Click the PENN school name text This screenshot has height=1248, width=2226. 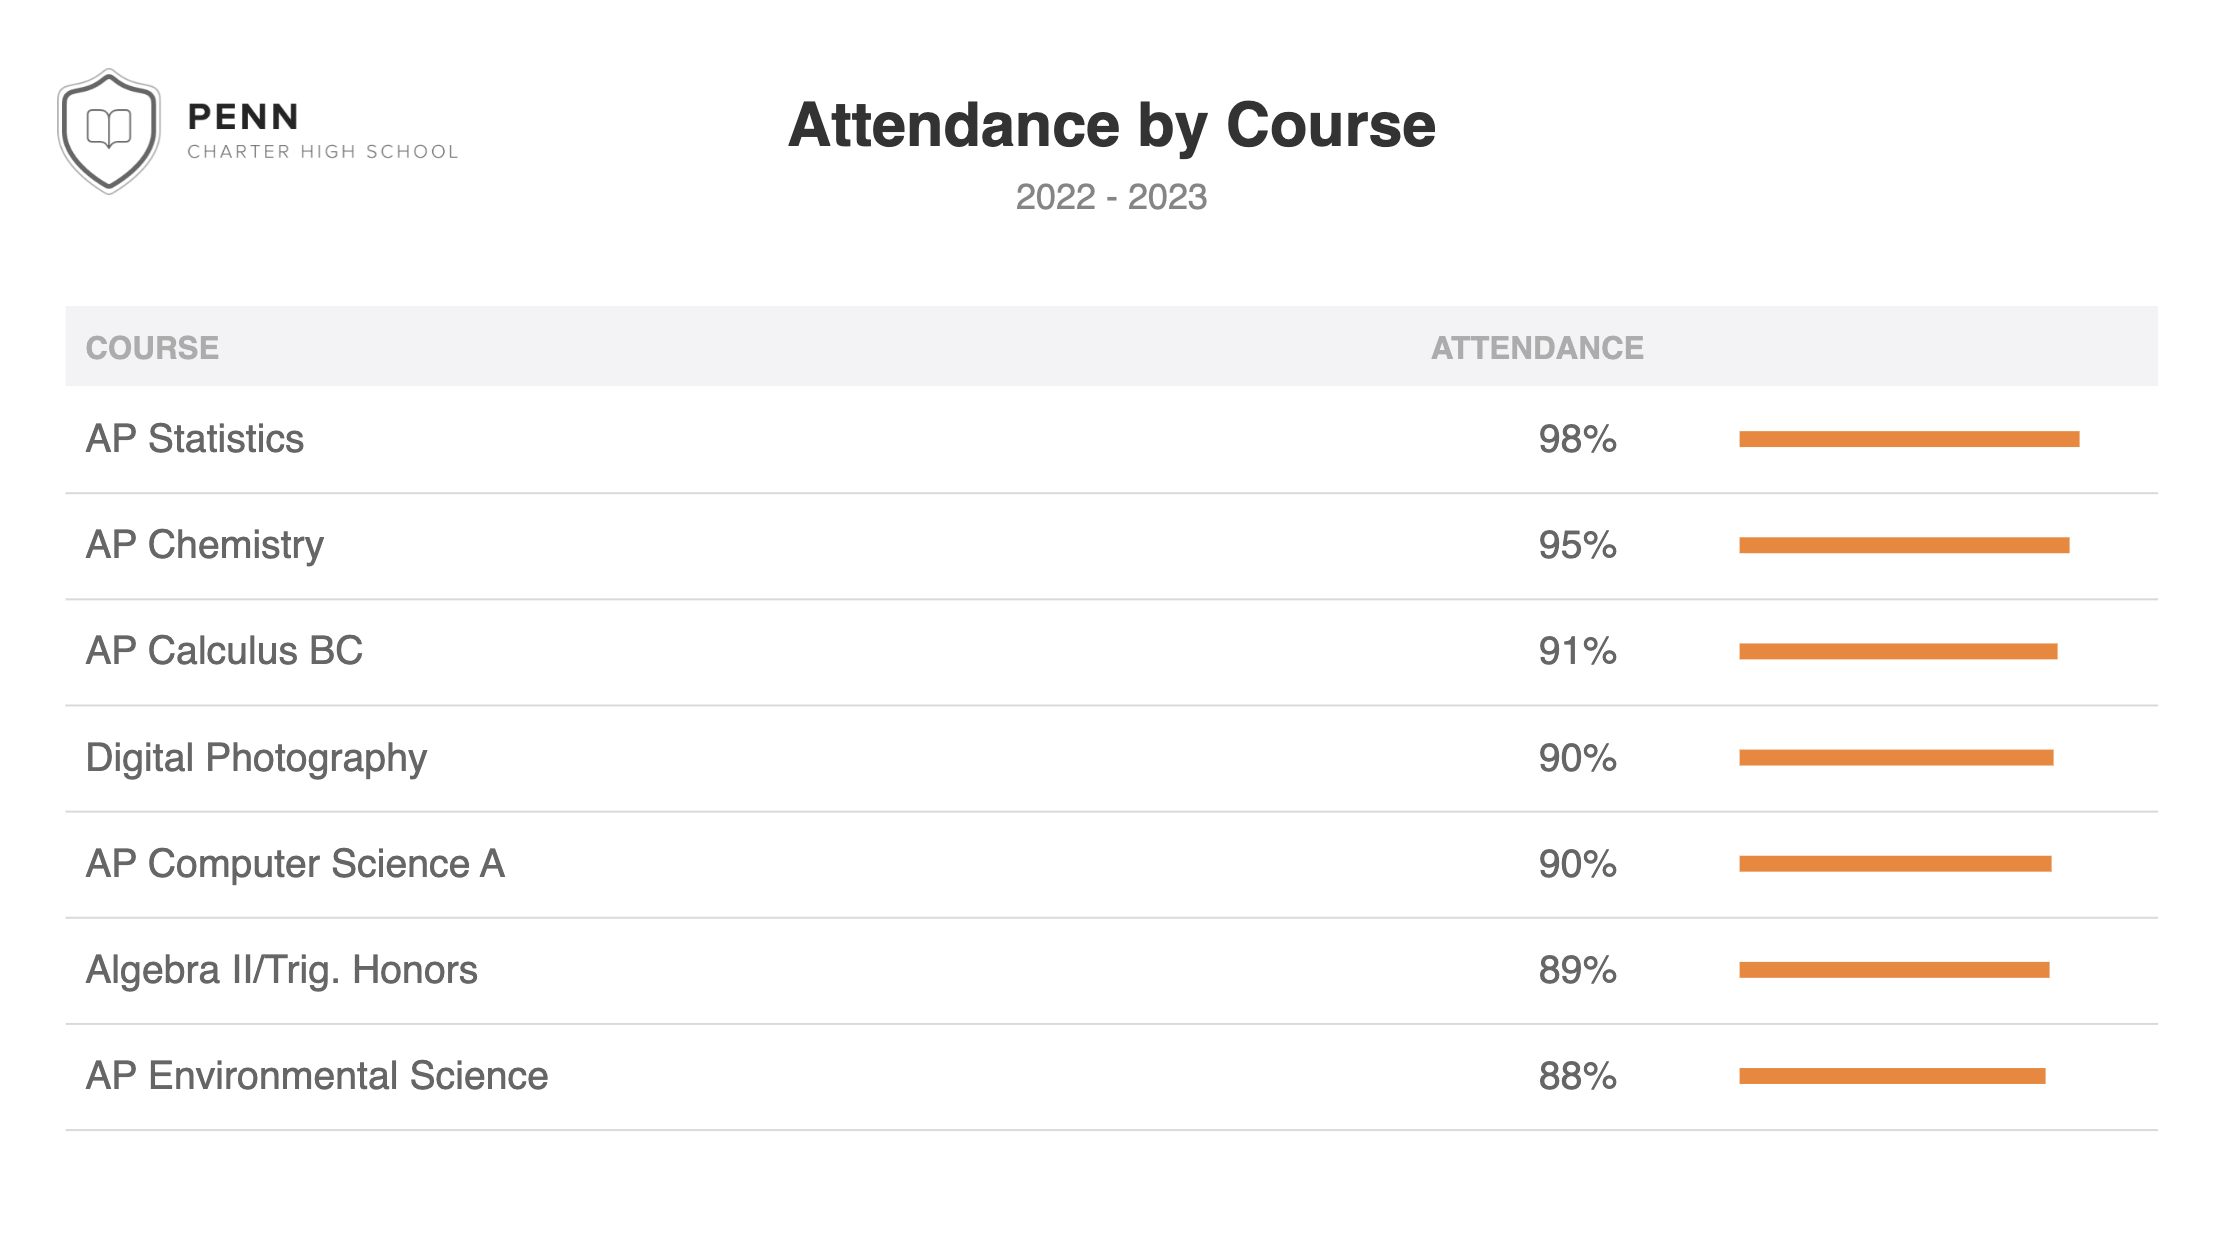pos(243,117)
